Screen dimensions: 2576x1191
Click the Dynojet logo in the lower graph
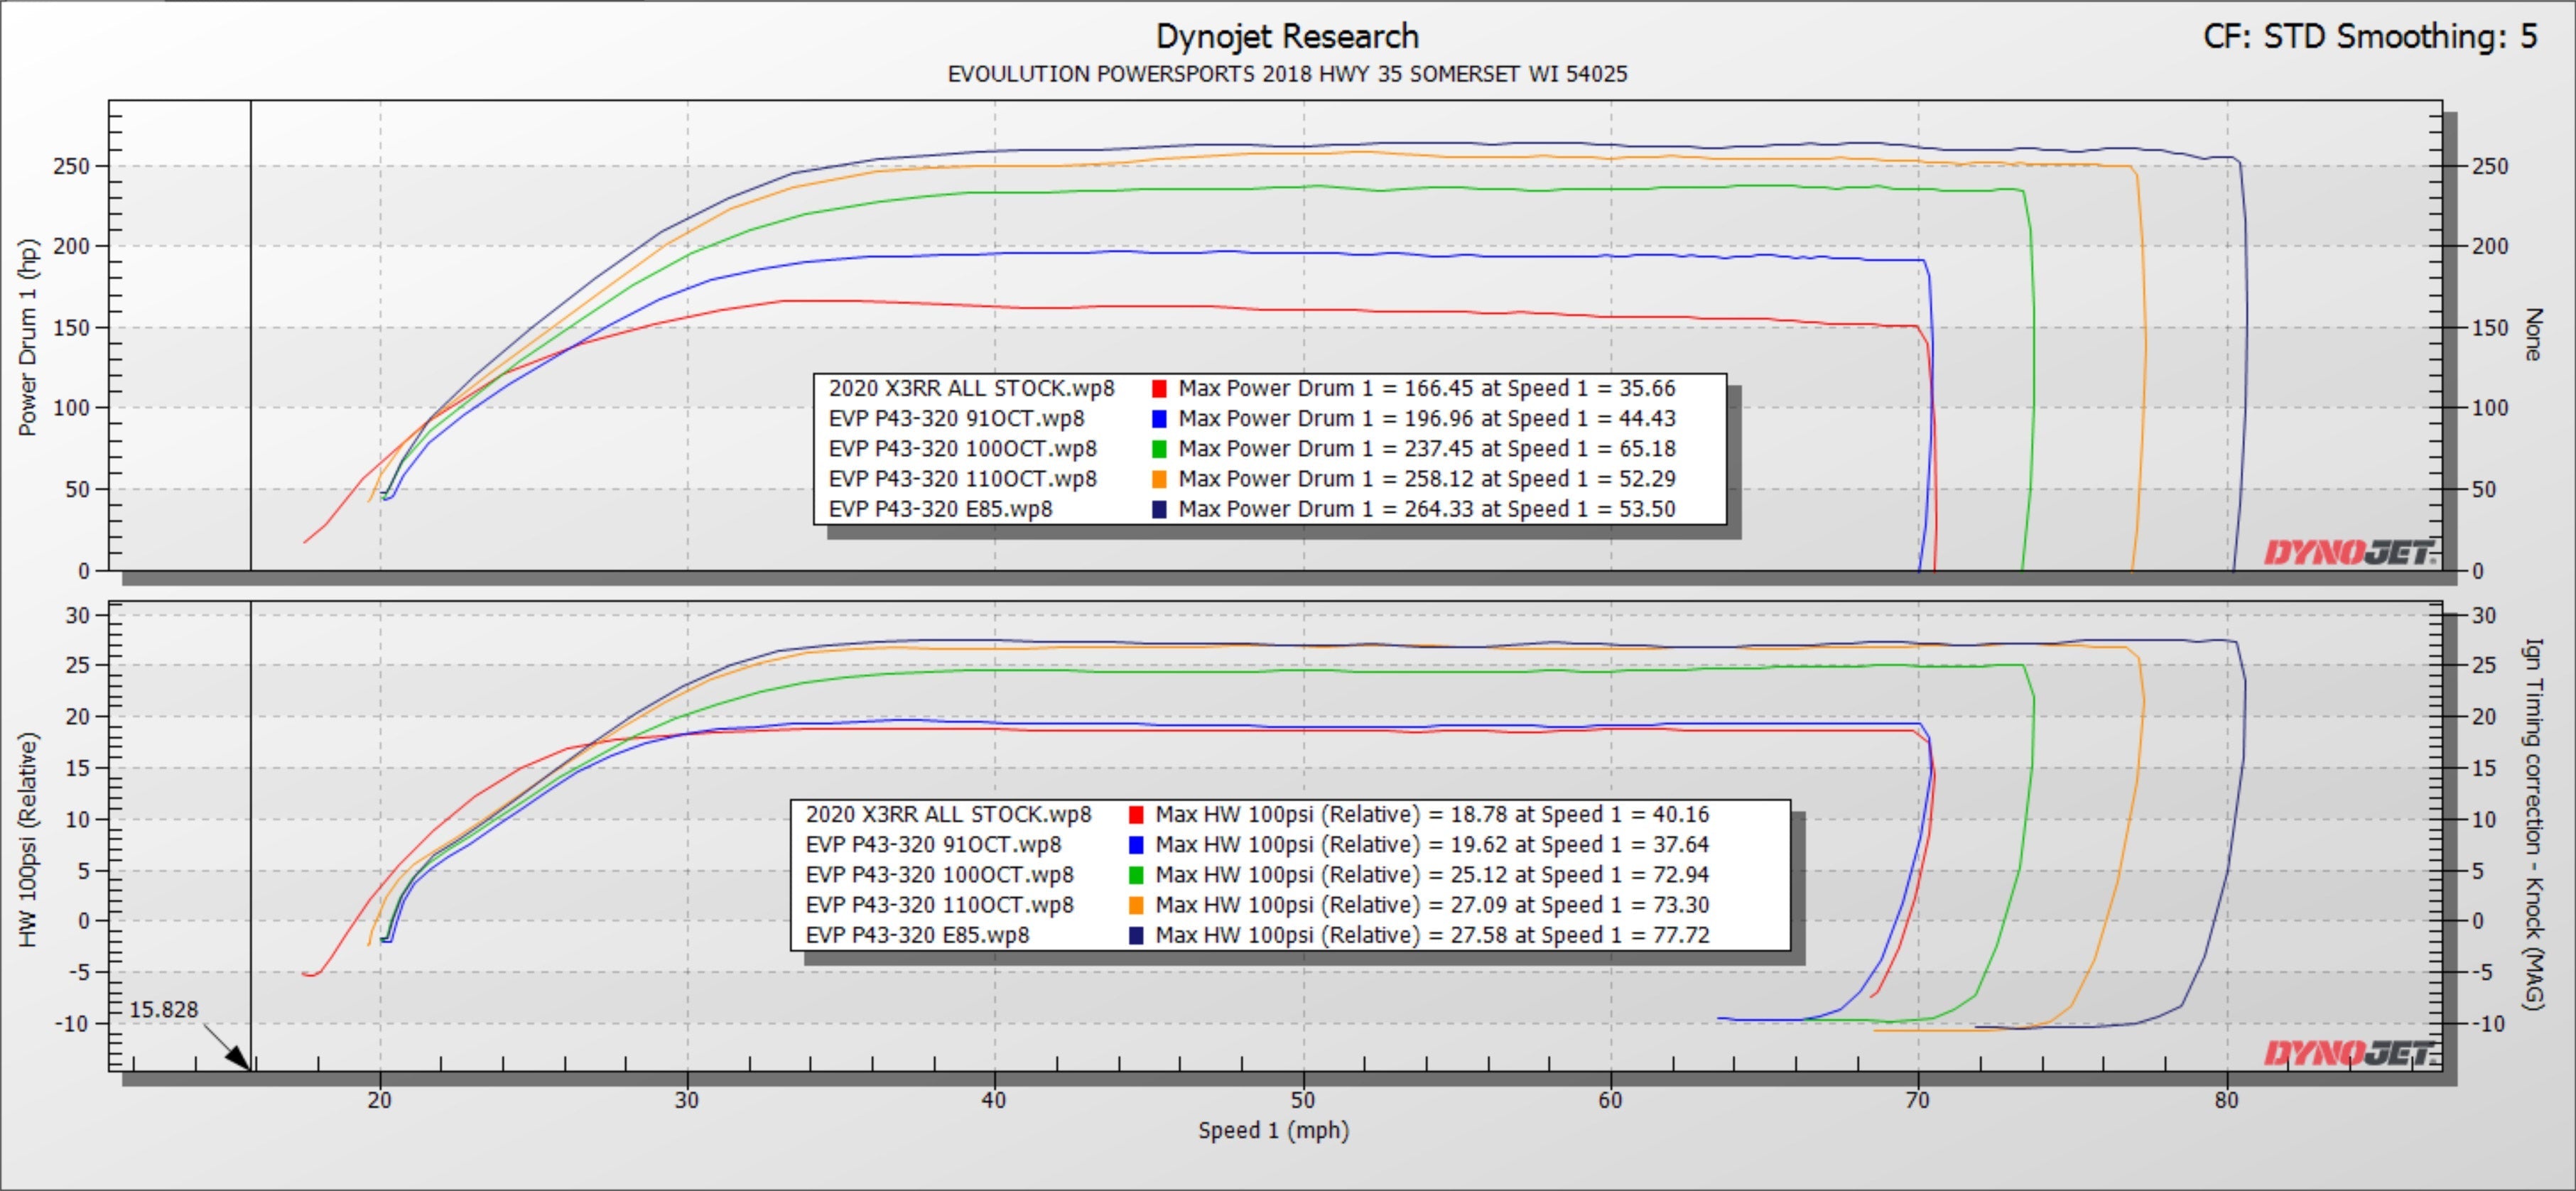pyautogui.click(x=2350, y=1053)
